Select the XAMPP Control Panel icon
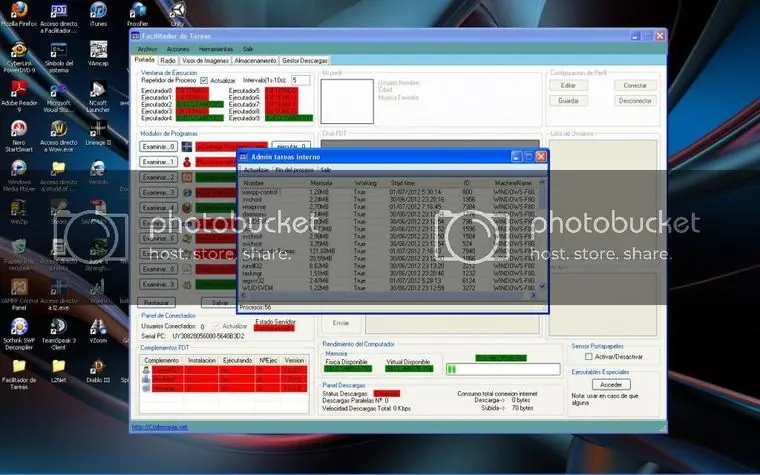 pyautogui.click(x=19, y=295)
